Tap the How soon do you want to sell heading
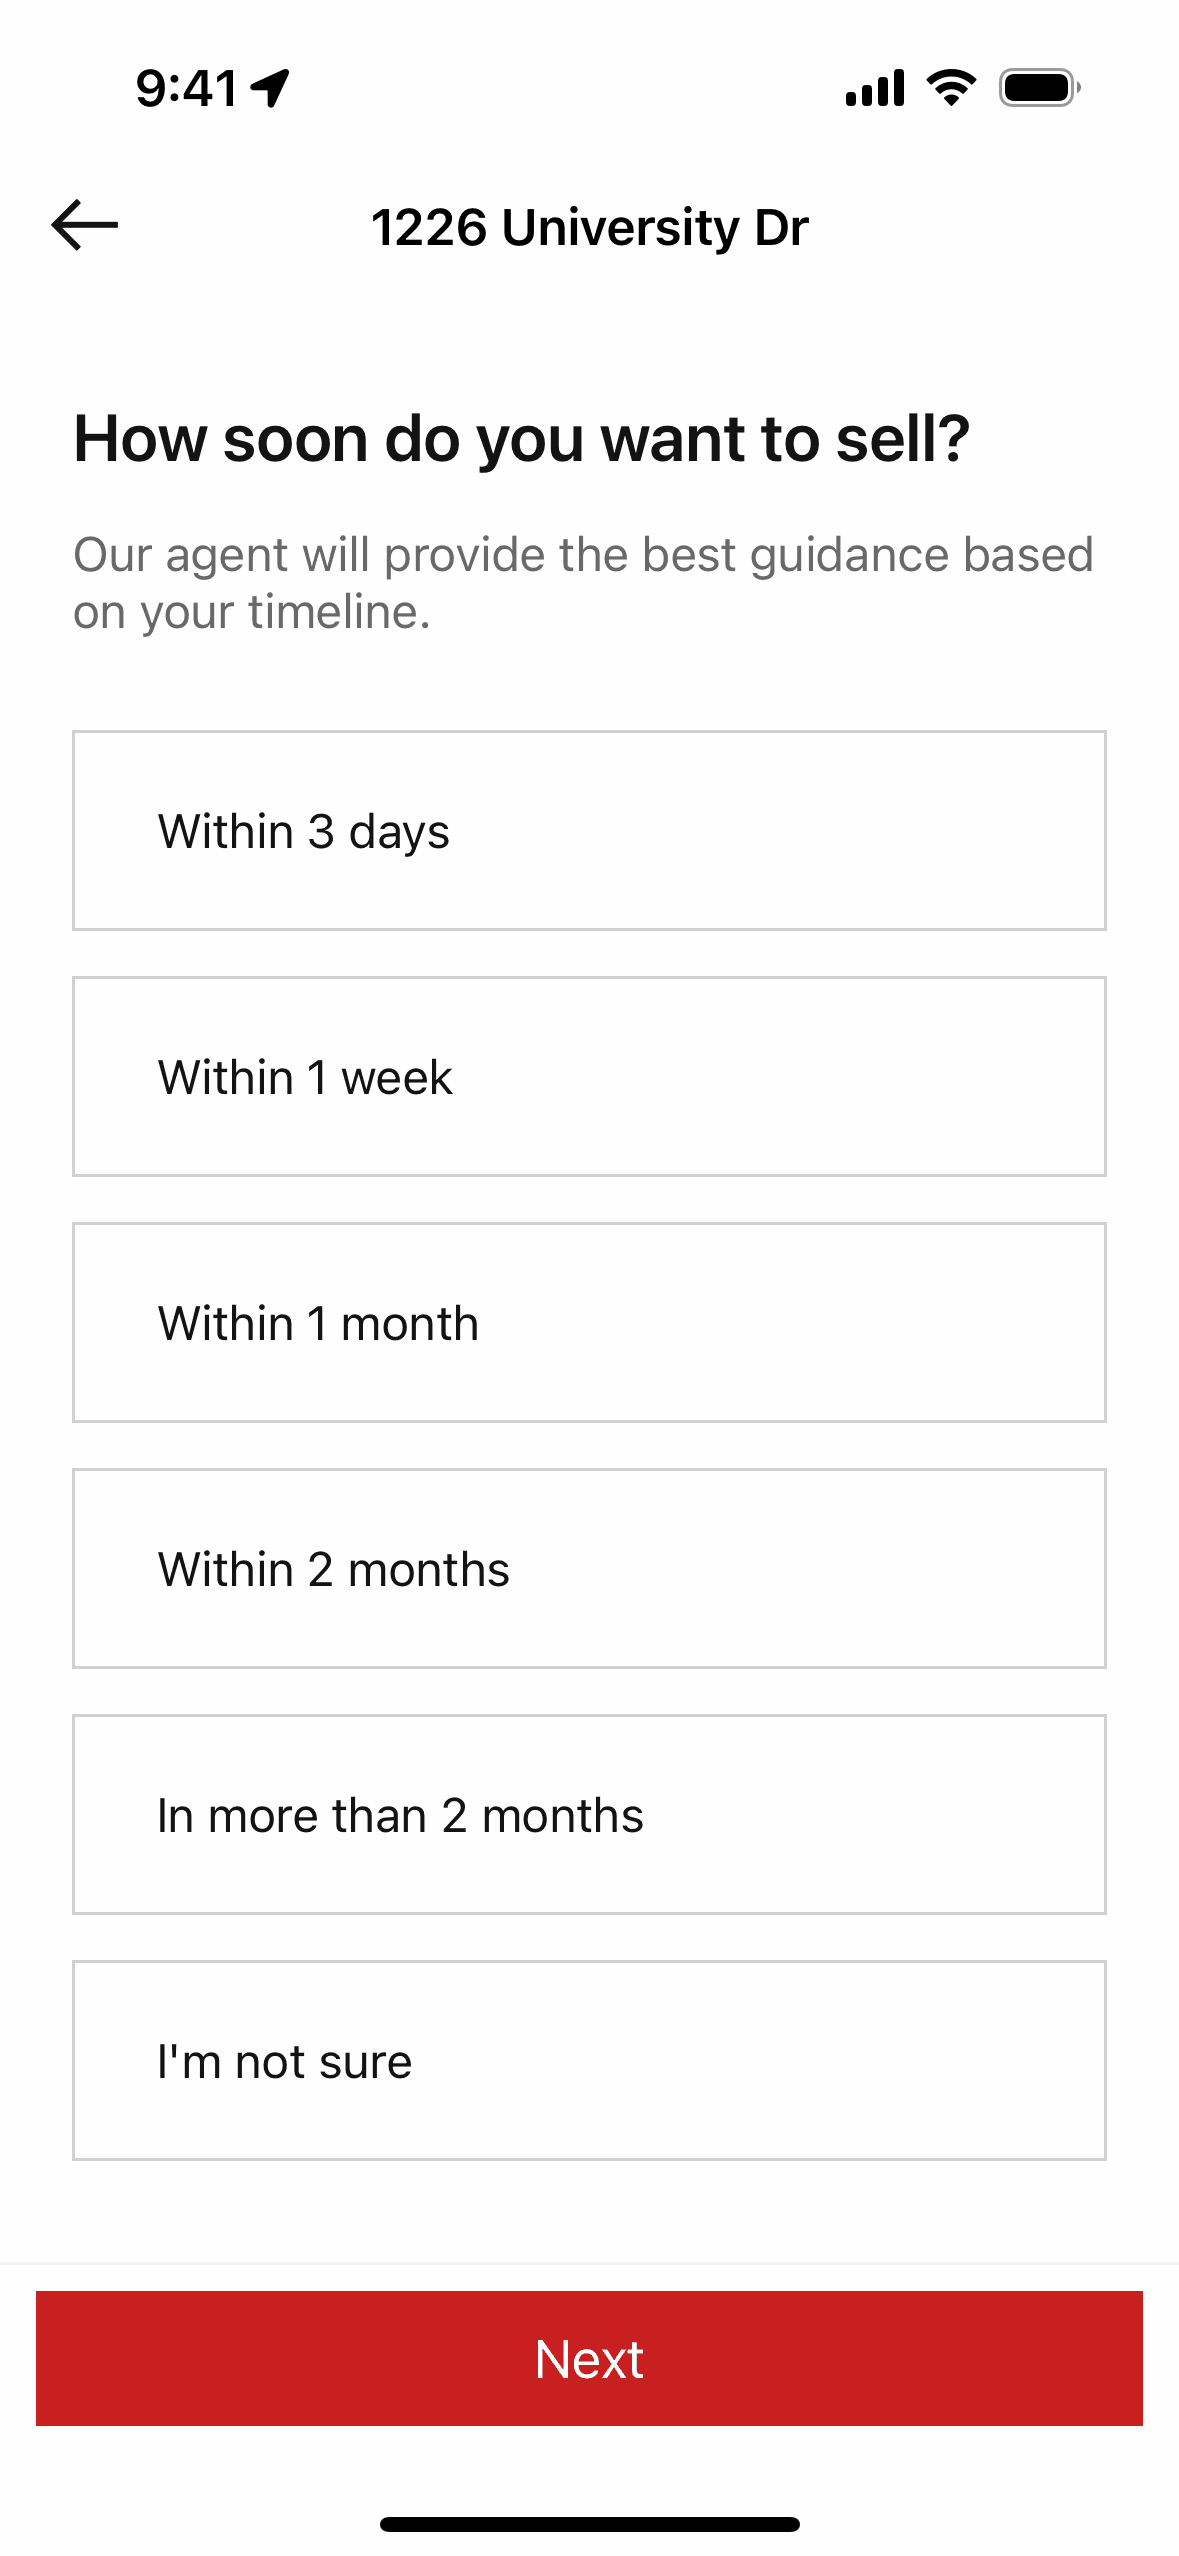 click(x=521, y=439)
